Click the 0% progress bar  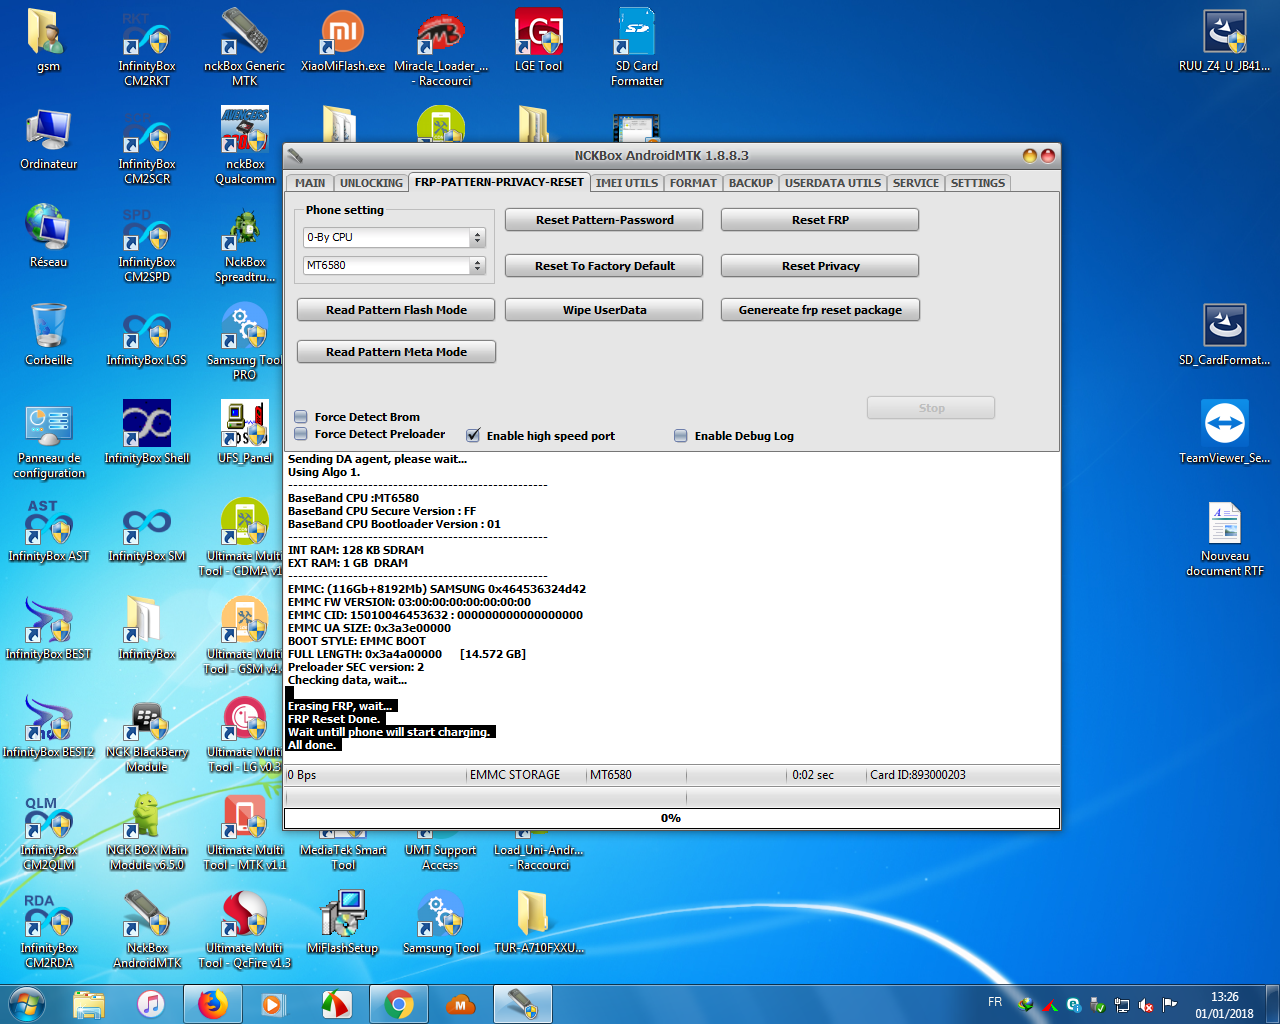coord(671,818)
